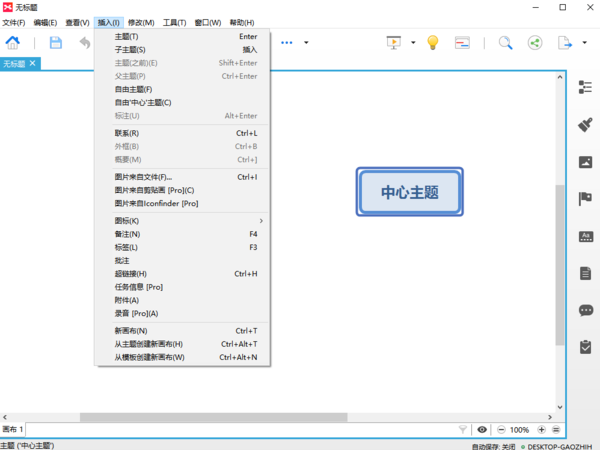Open the themes Aa panel
This screenshot has width=600, height=450.
pyautogui.click(x=585, y=236)
